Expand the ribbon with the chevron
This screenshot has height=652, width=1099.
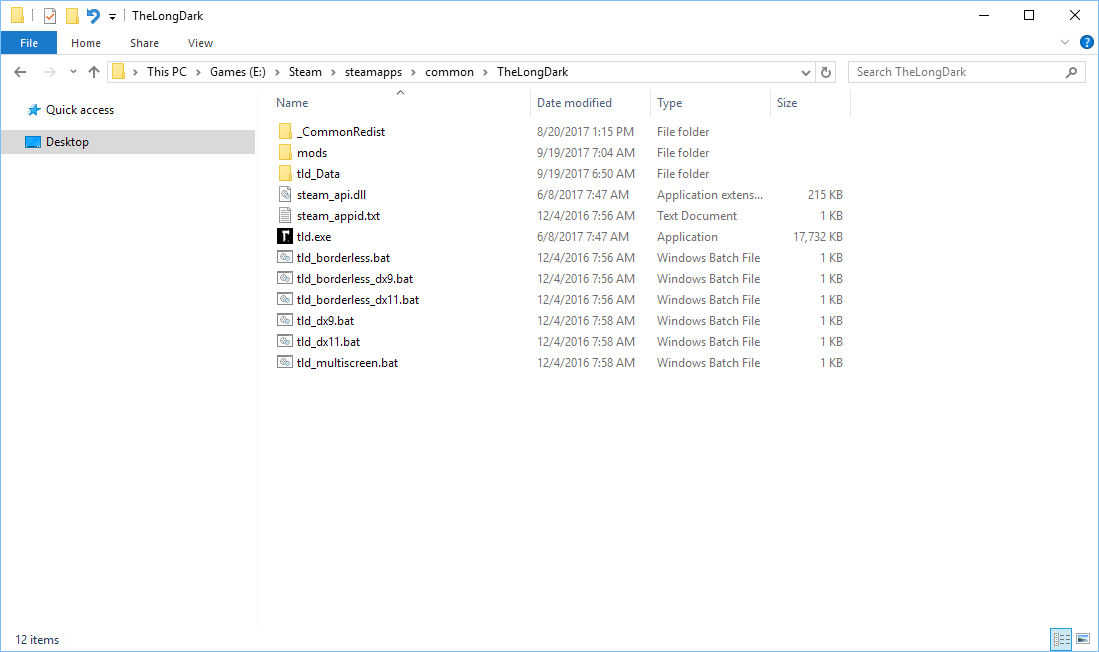coord(1065,42)
